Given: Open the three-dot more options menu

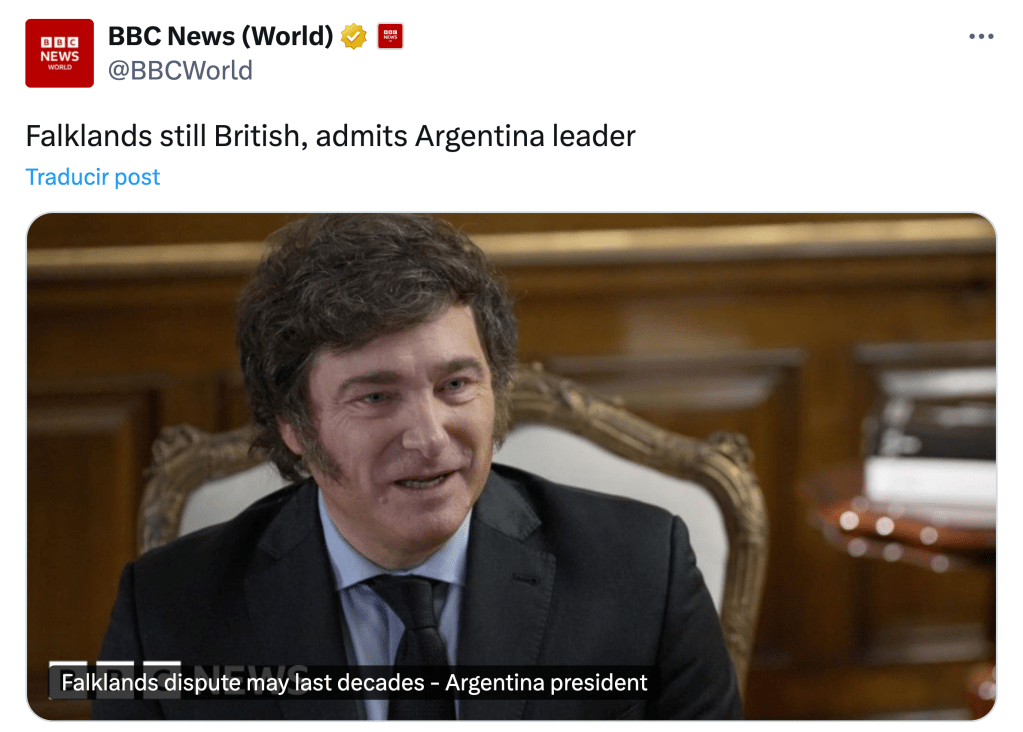Looking at the screenshot, I should (x=981, y=37).
